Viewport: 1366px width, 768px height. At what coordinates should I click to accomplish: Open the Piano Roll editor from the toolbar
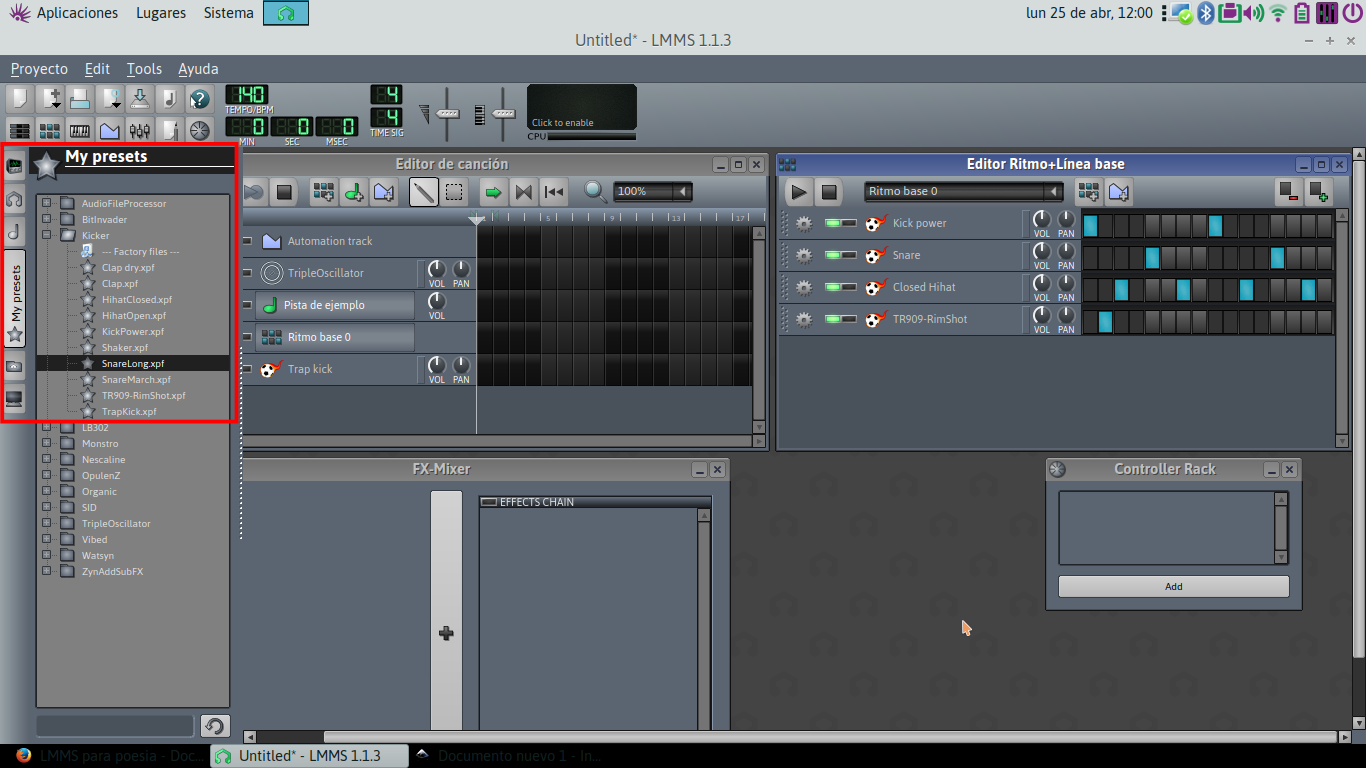tap(78, 130)
